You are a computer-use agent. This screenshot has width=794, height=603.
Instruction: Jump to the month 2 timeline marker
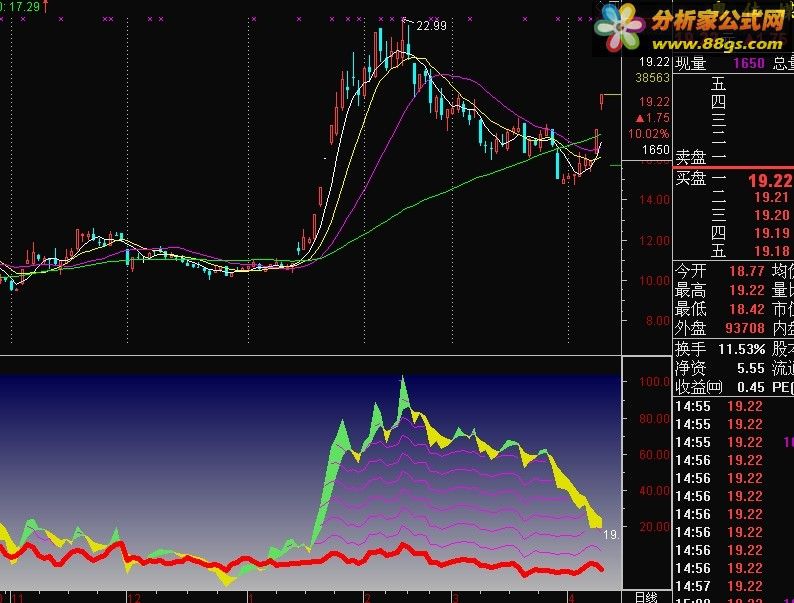click(367, 598)
